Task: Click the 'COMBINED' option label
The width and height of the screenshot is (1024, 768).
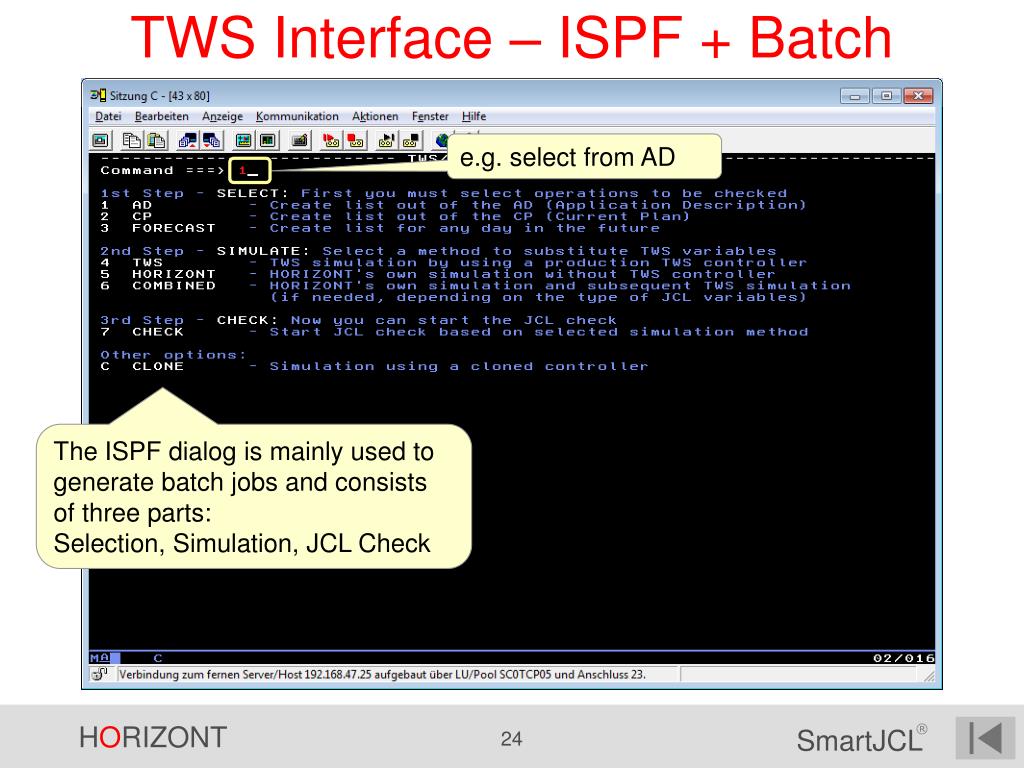Action: tap(174, 285)
